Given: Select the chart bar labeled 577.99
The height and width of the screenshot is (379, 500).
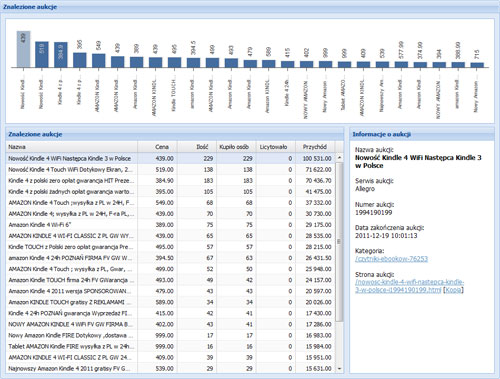Looking at the screenshot, I should (x=401, y=64).
